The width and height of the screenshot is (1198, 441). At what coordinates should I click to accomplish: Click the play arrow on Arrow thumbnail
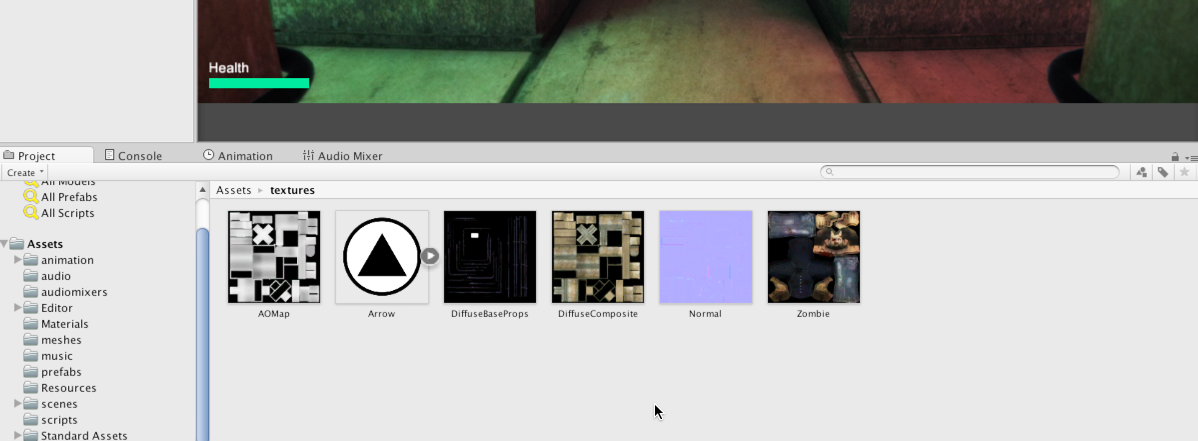tap(429, 256)
